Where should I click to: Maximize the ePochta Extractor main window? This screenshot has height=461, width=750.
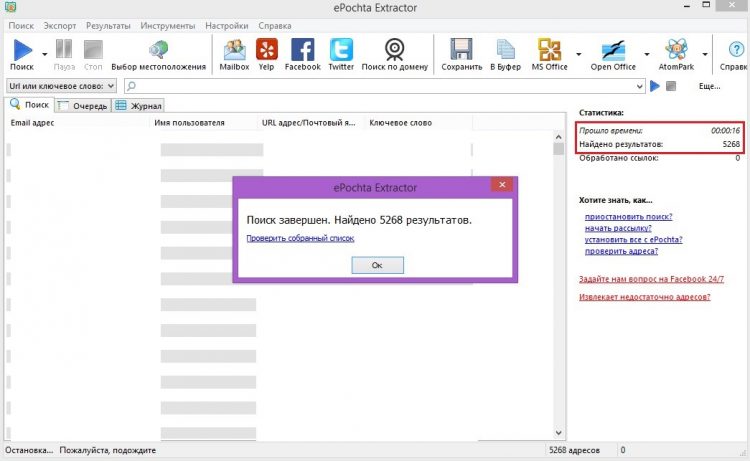pyautogui.click(x=706, y=5)
